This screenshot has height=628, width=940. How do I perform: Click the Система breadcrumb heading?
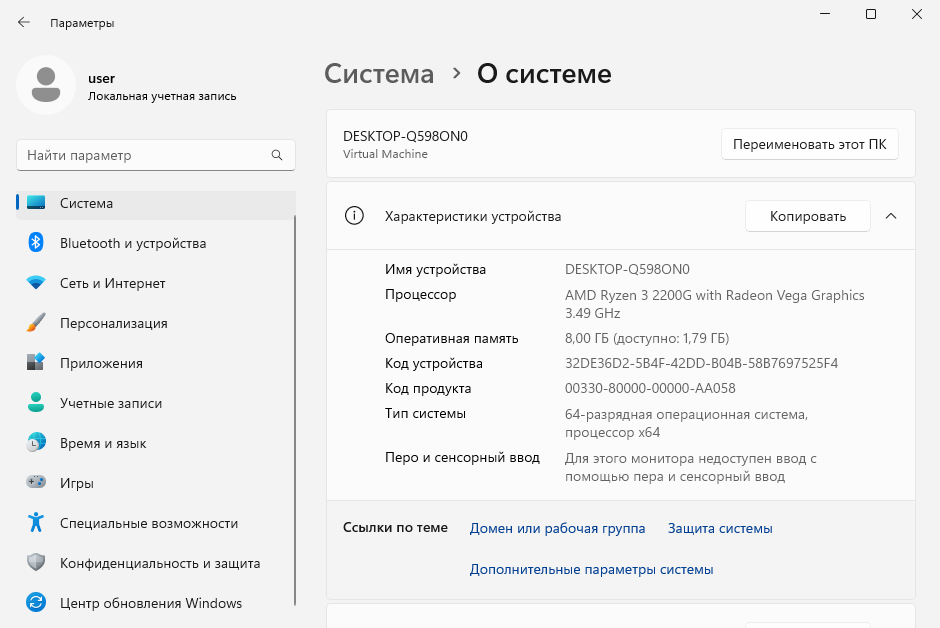tap(379, 74)
